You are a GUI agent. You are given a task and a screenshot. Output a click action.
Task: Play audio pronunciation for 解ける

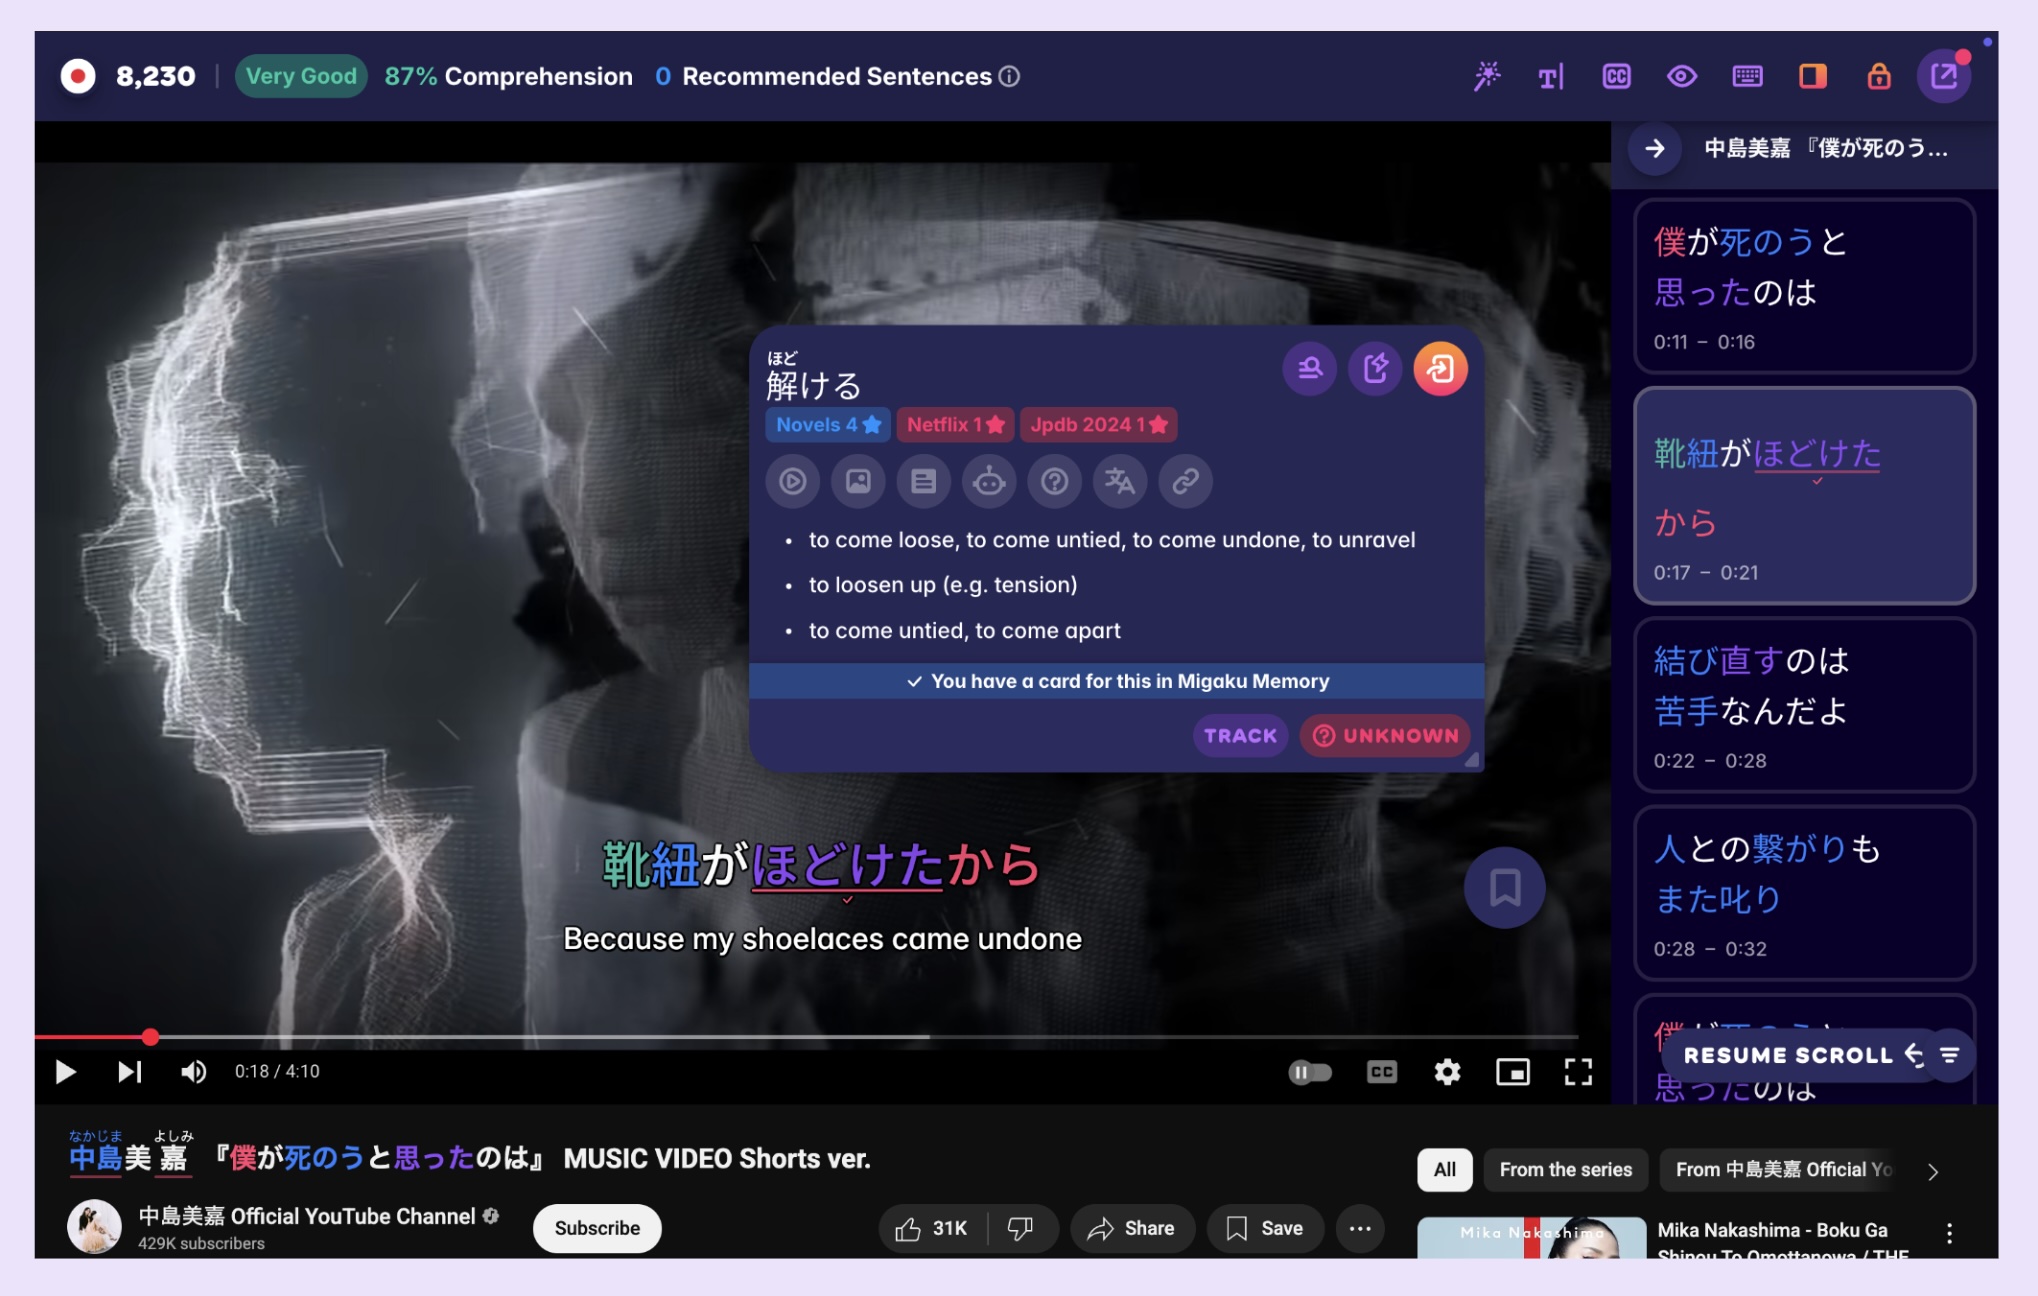tap(792, 481)
